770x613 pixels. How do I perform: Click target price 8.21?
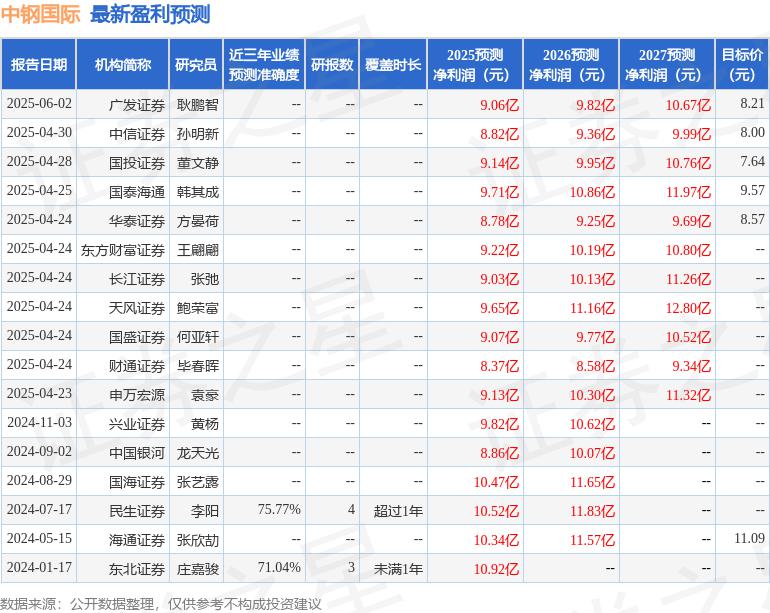tap(752, 104)
